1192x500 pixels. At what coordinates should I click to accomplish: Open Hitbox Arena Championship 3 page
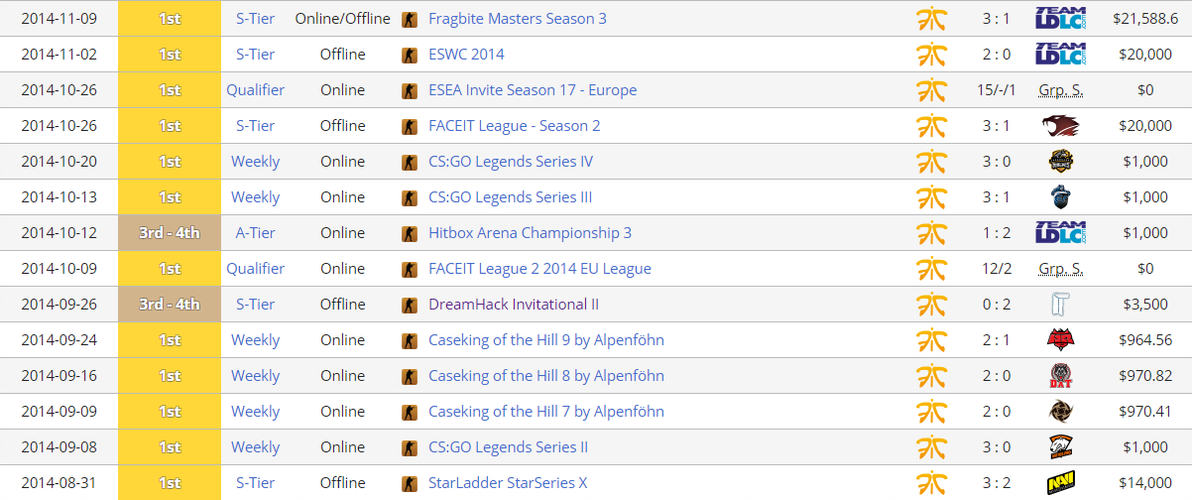click(x=530, y=233)
